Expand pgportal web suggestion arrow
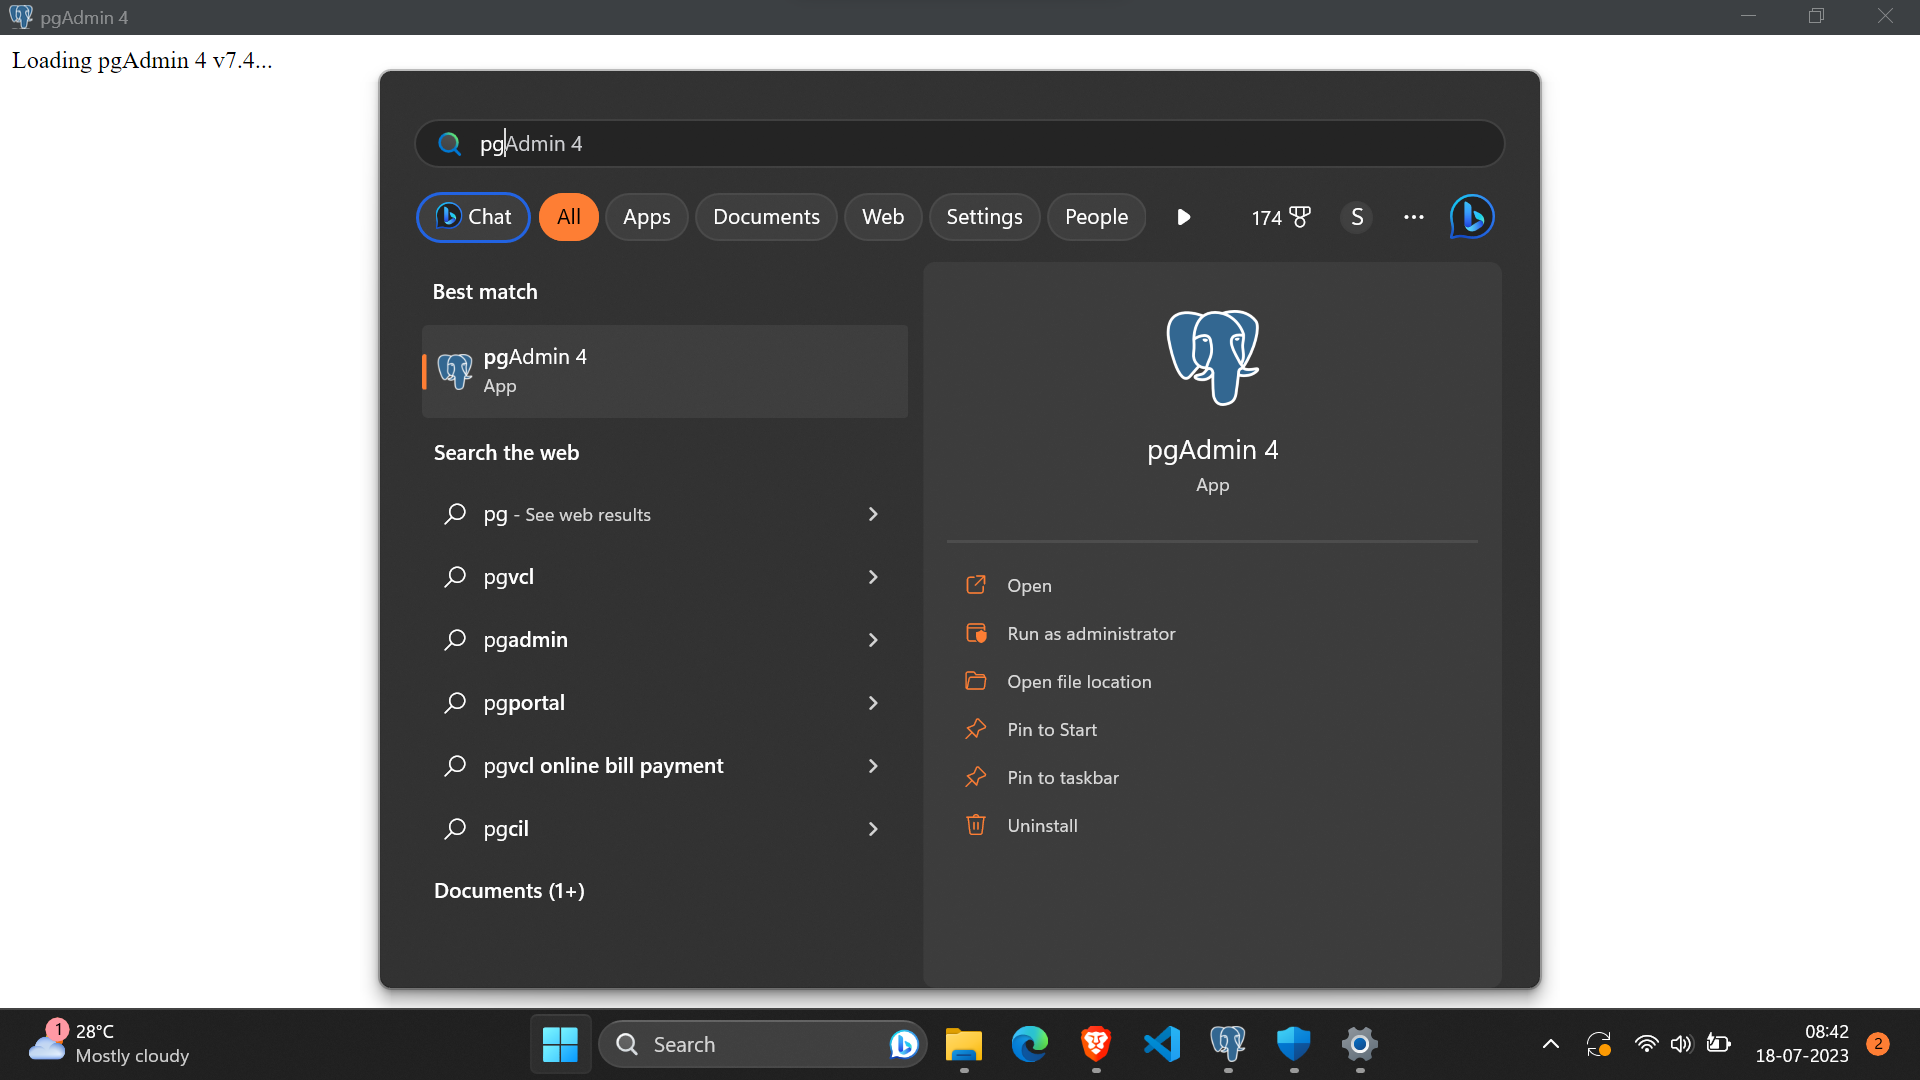Screen dimensions: 1920x1080 (873, 703)
